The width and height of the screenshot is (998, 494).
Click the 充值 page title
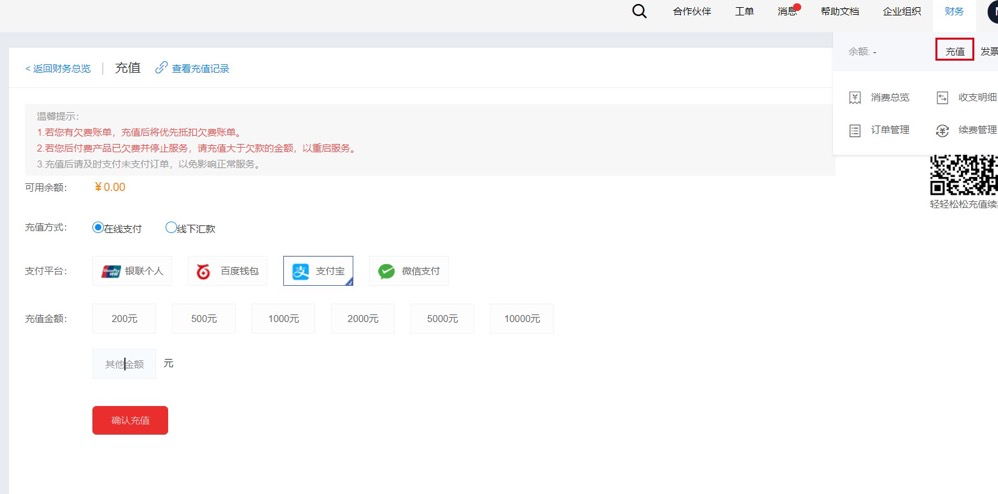(127, 67)
